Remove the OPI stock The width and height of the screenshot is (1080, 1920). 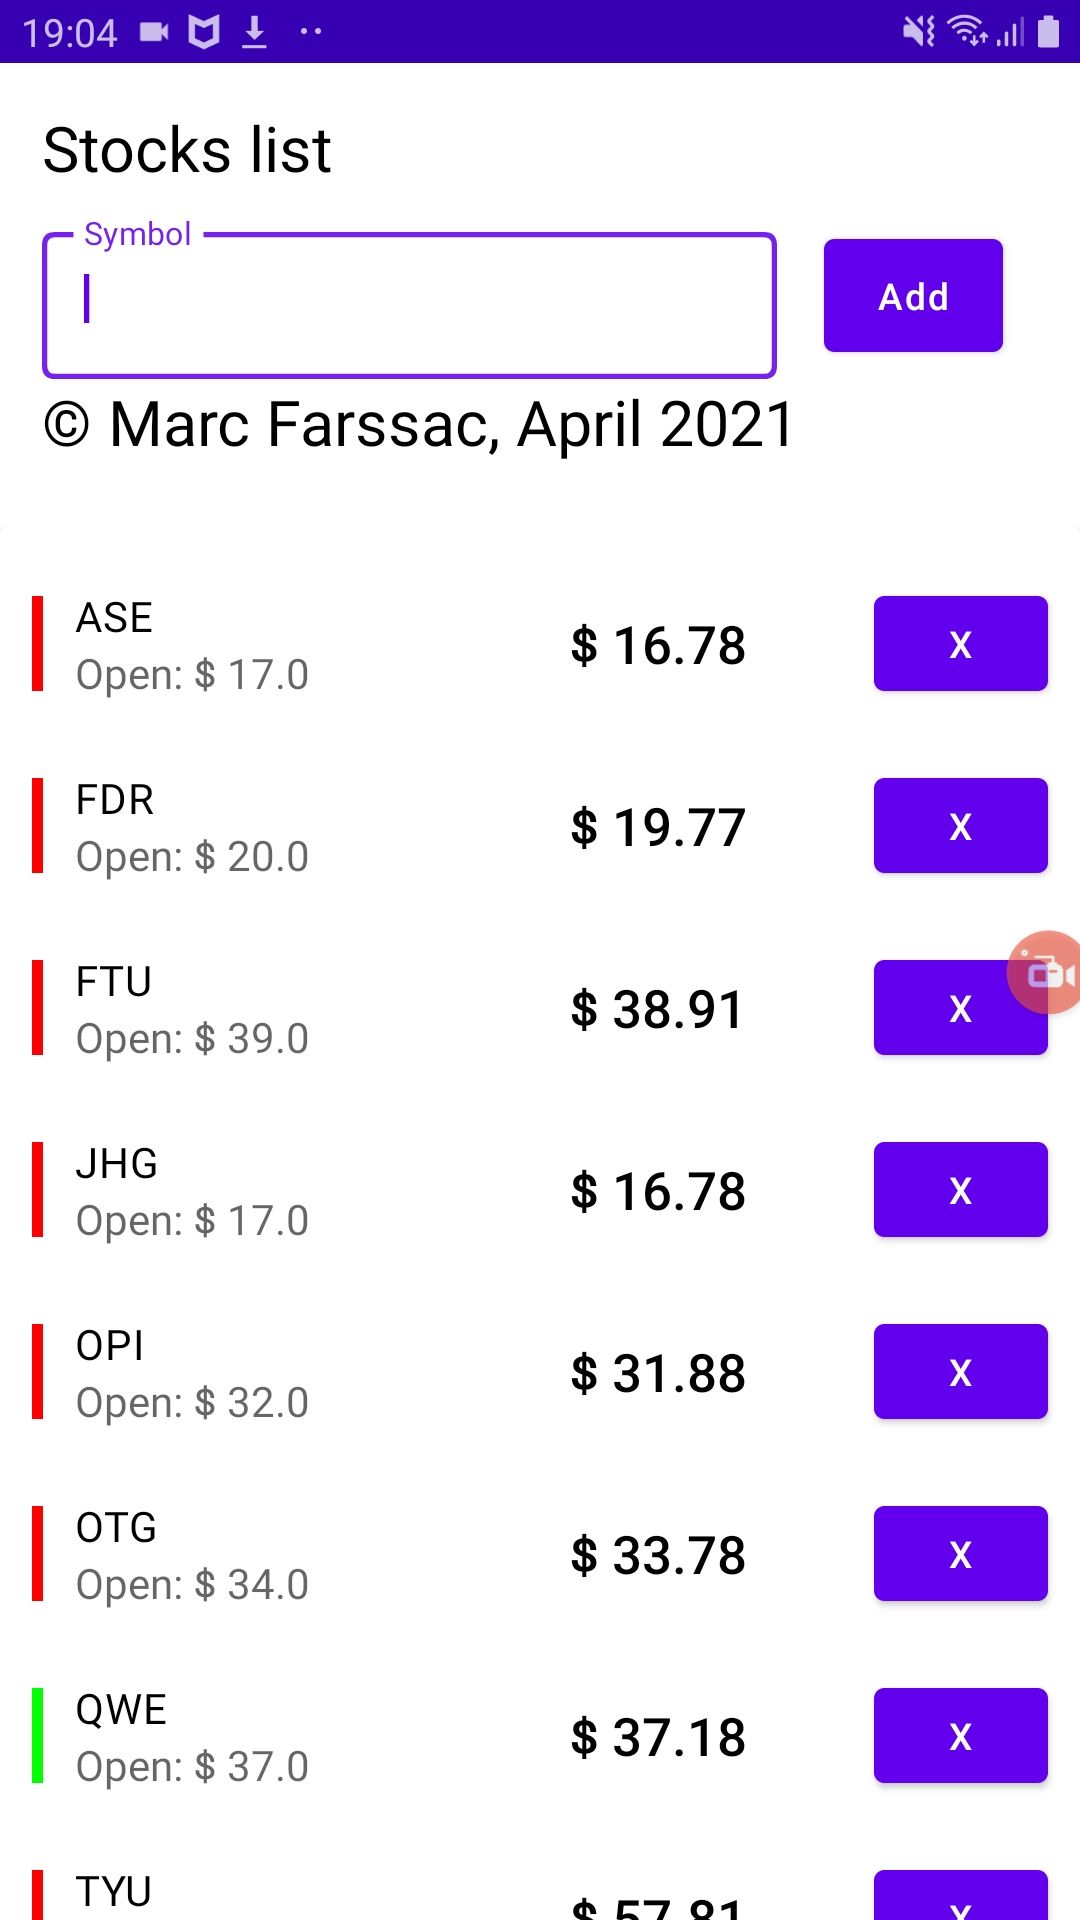[960, 1372]
